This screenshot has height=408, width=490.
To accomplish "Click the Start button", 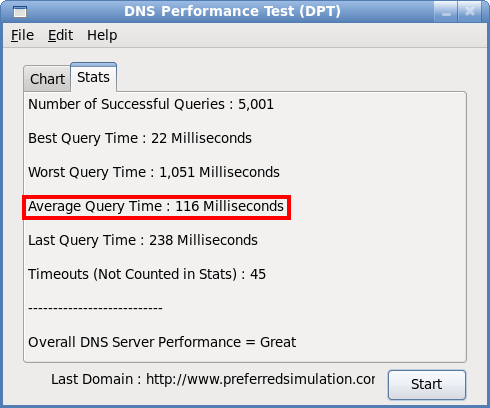I will 427,384.
